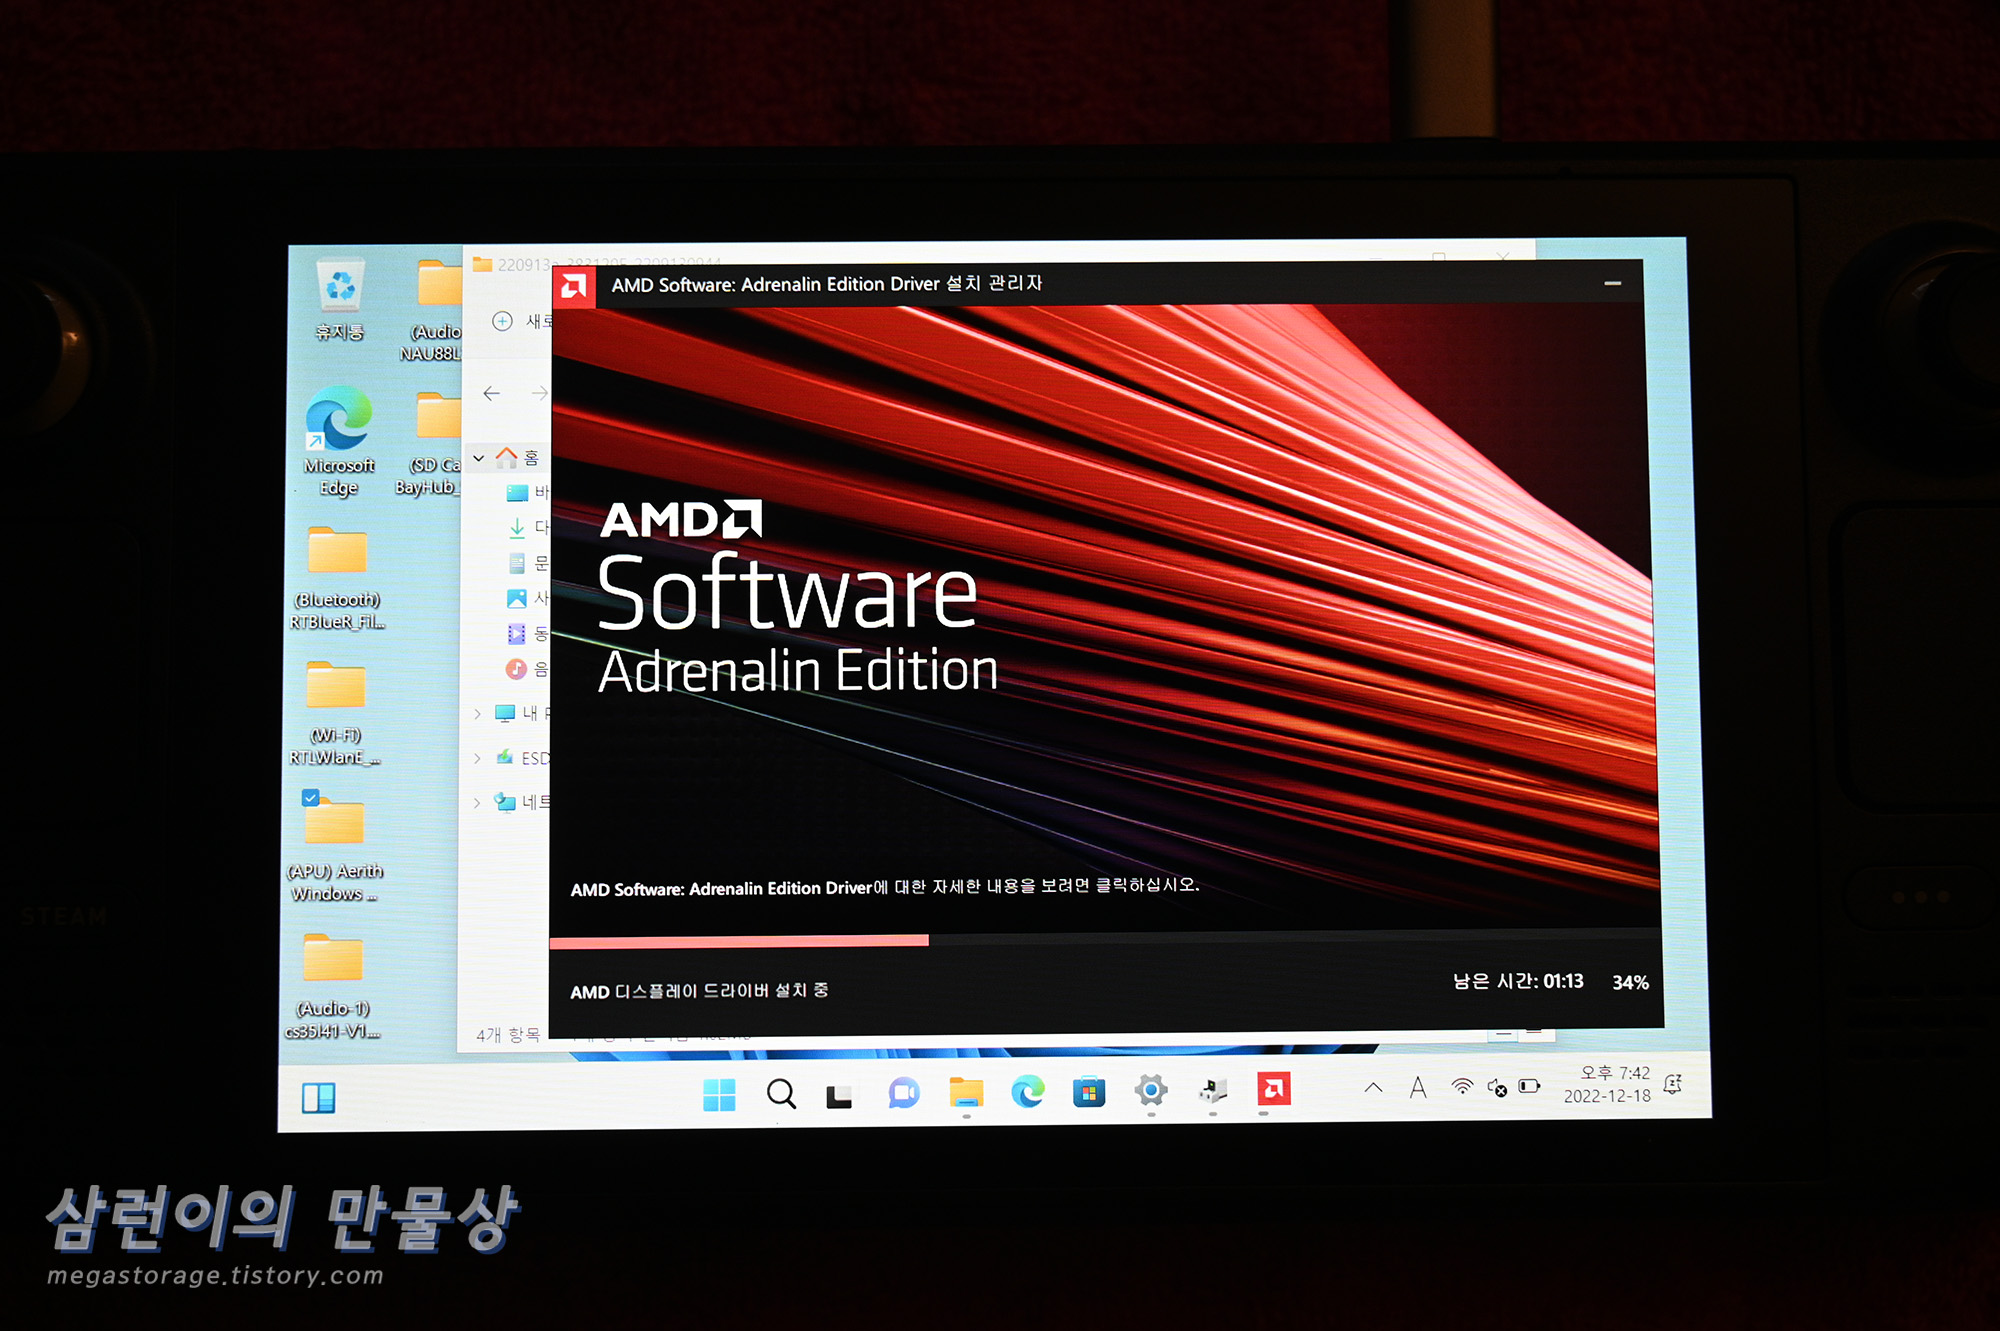Open the Windows Start menu
2000x1331 pixels.
719,1094
